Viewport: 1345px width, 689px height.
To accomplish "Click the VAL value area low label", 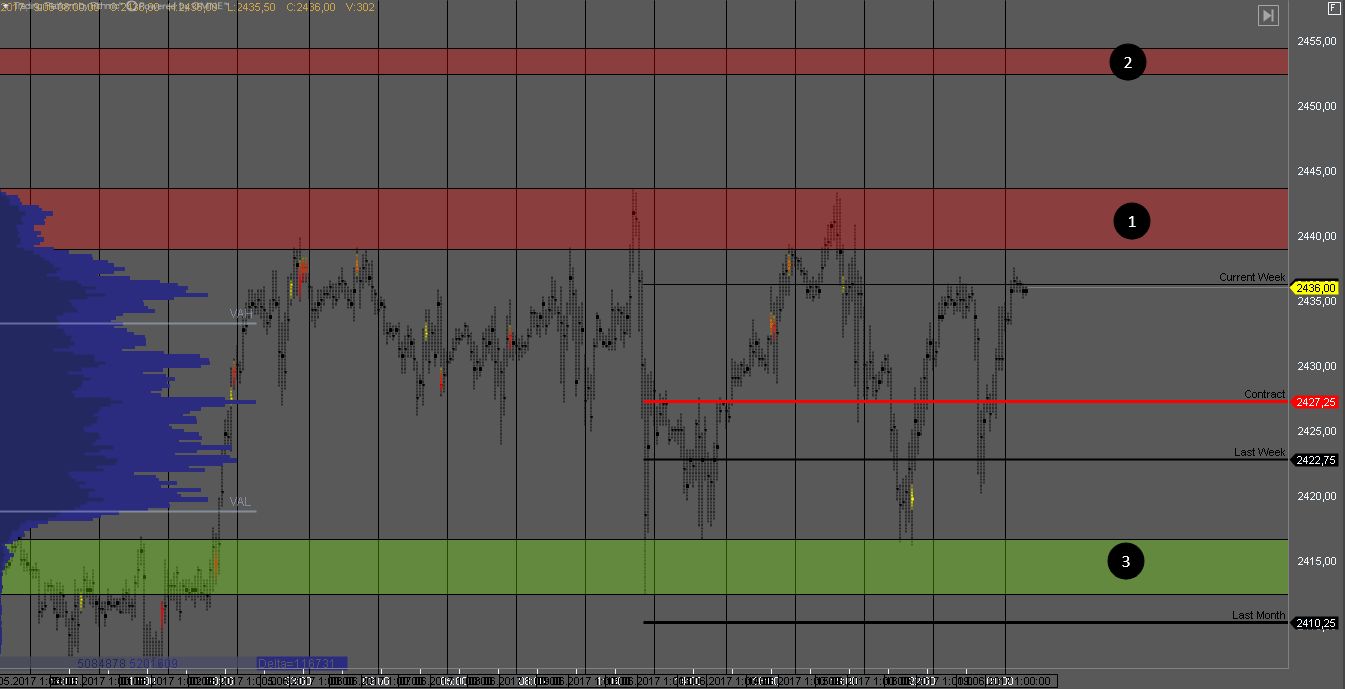I will point(240,502).
